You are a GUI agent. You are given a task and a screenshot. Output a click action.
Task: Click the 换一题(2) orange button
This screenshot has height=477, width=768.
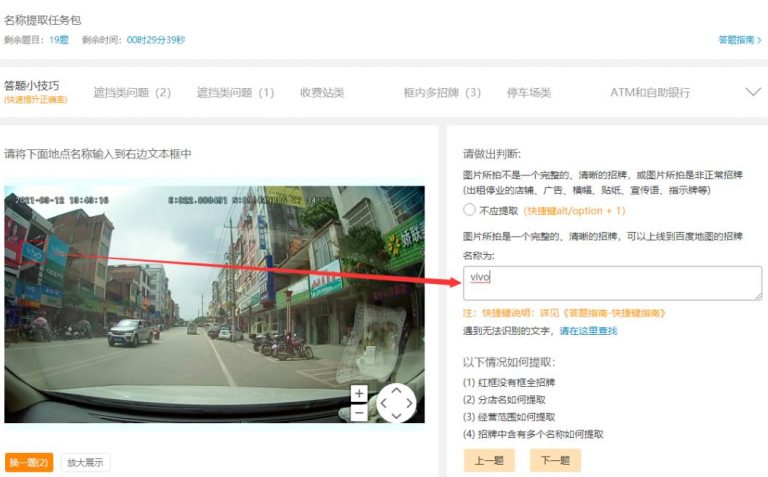(29, 463)
